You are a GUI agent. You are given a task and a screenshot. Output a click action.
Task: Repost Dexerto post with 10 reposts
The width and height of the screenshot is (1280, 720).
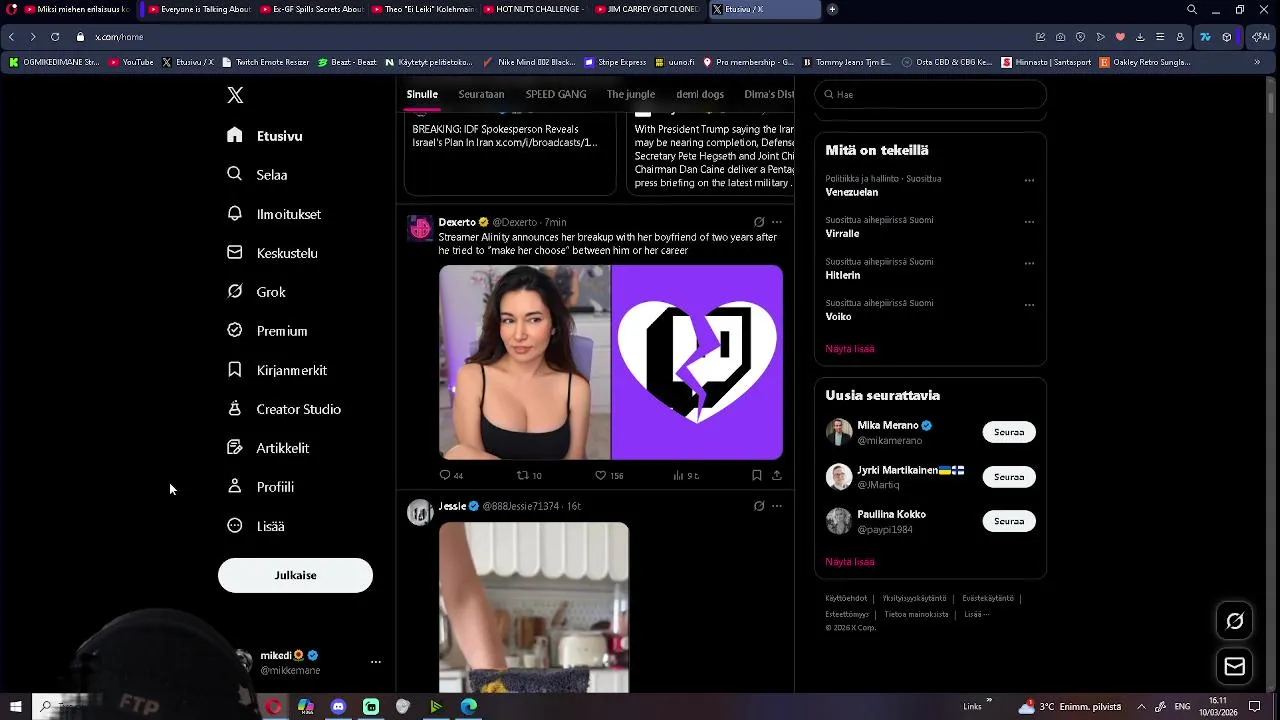click(529, 476)
